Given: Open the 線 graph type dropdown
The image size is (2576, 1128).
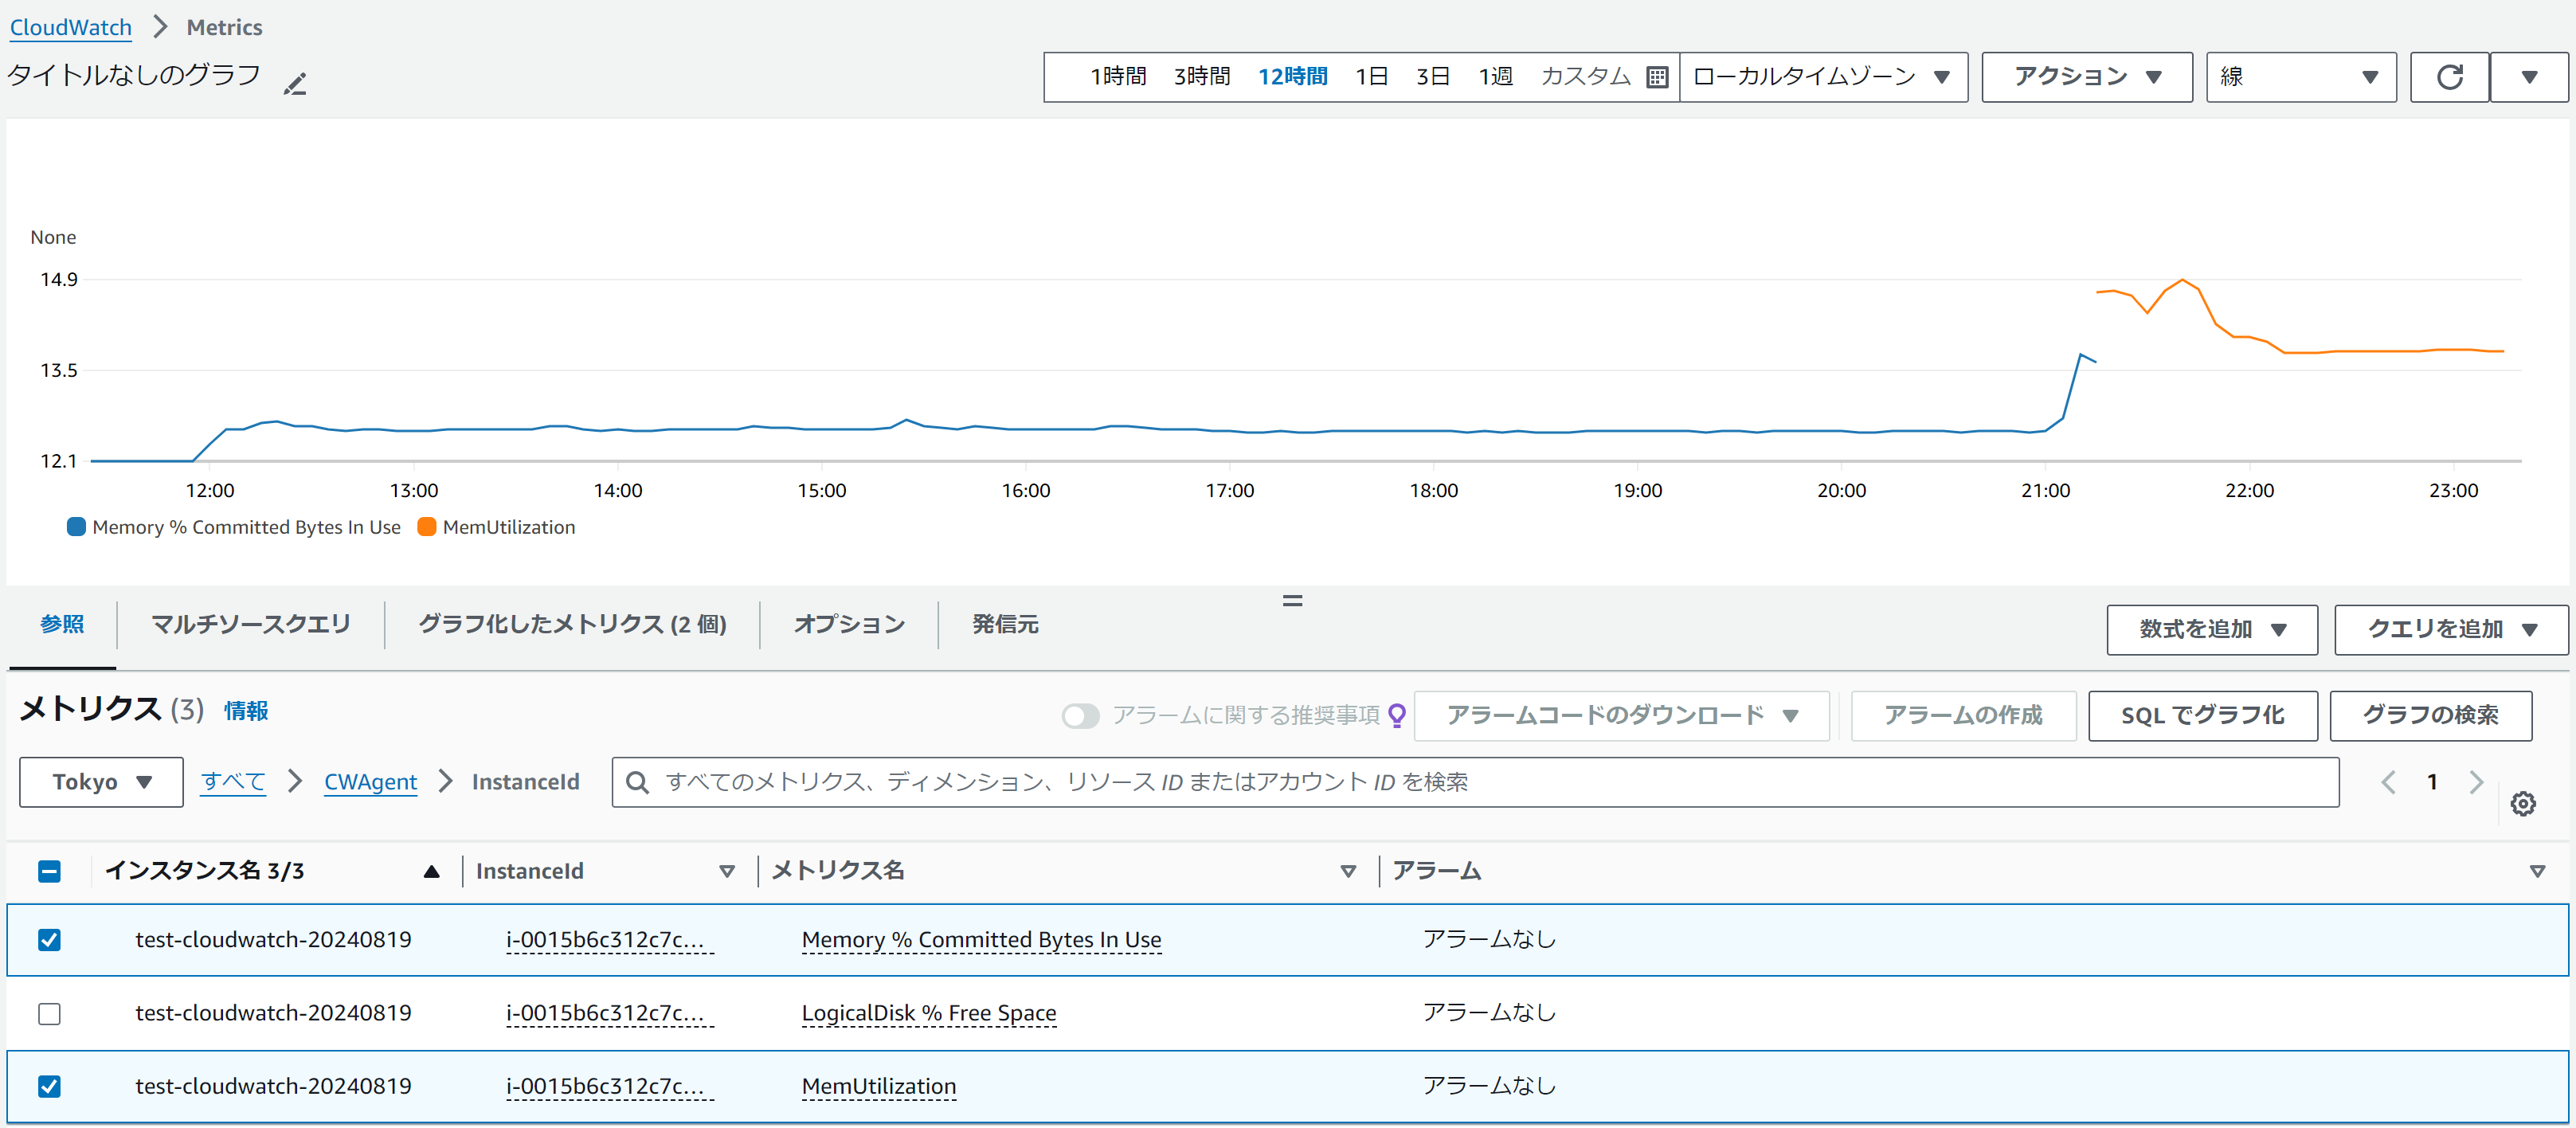Looking at the screenshot, I should click(x=2300, y=77).
